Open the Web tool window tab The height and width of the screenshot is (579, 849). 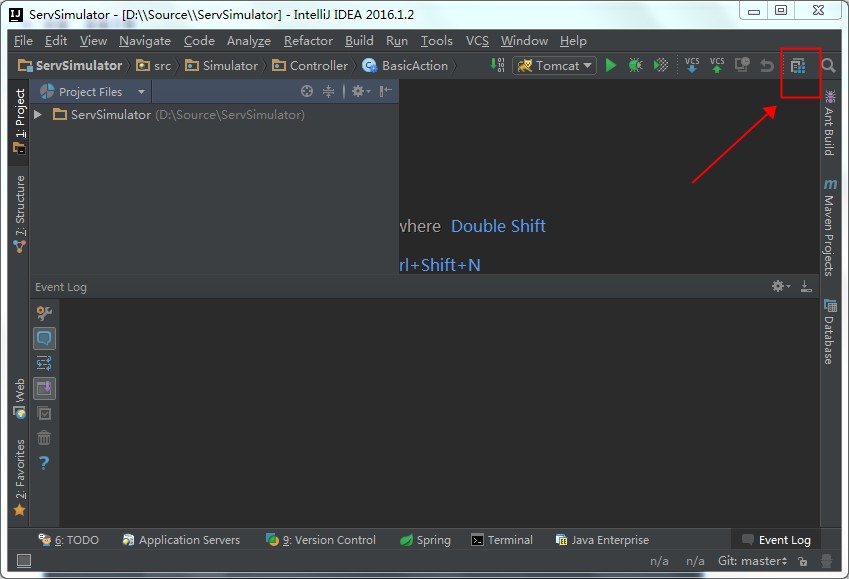click(x=19, y=399)
